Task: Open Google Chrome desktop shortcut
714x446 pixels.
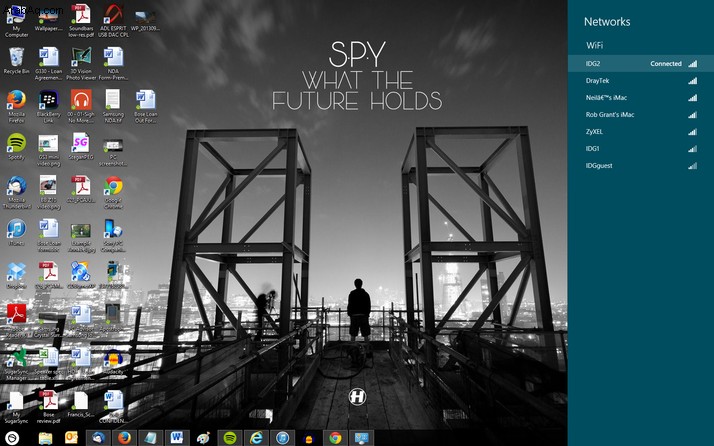Action: pos(113,193)
